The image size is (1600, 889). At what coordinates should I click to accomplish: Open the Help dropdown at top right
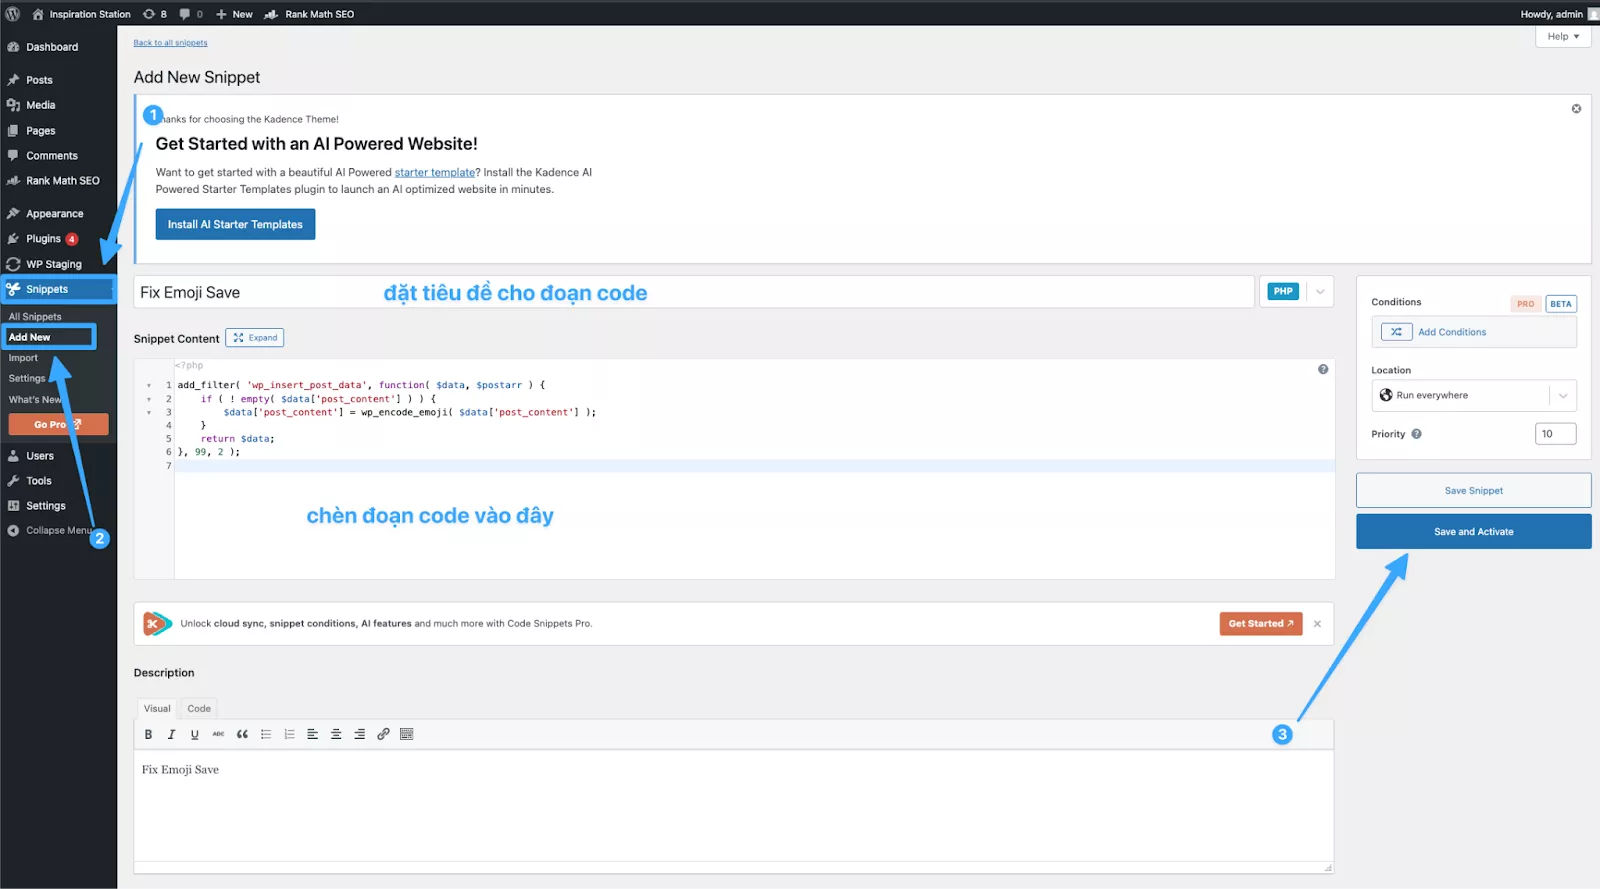coord(1562,37)
